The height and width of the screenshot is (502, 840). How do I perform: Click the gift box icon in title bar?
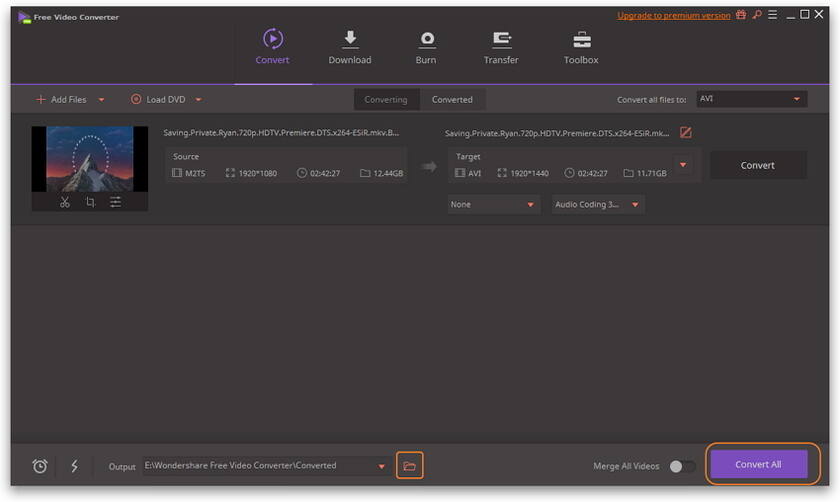pyautogui.click(x=741, y=15)
